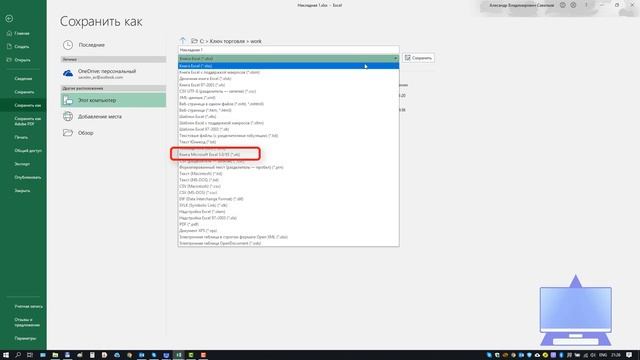The image size is (640, 360).
Task: Open Windows taskbar search
Action: click(18, 355)
